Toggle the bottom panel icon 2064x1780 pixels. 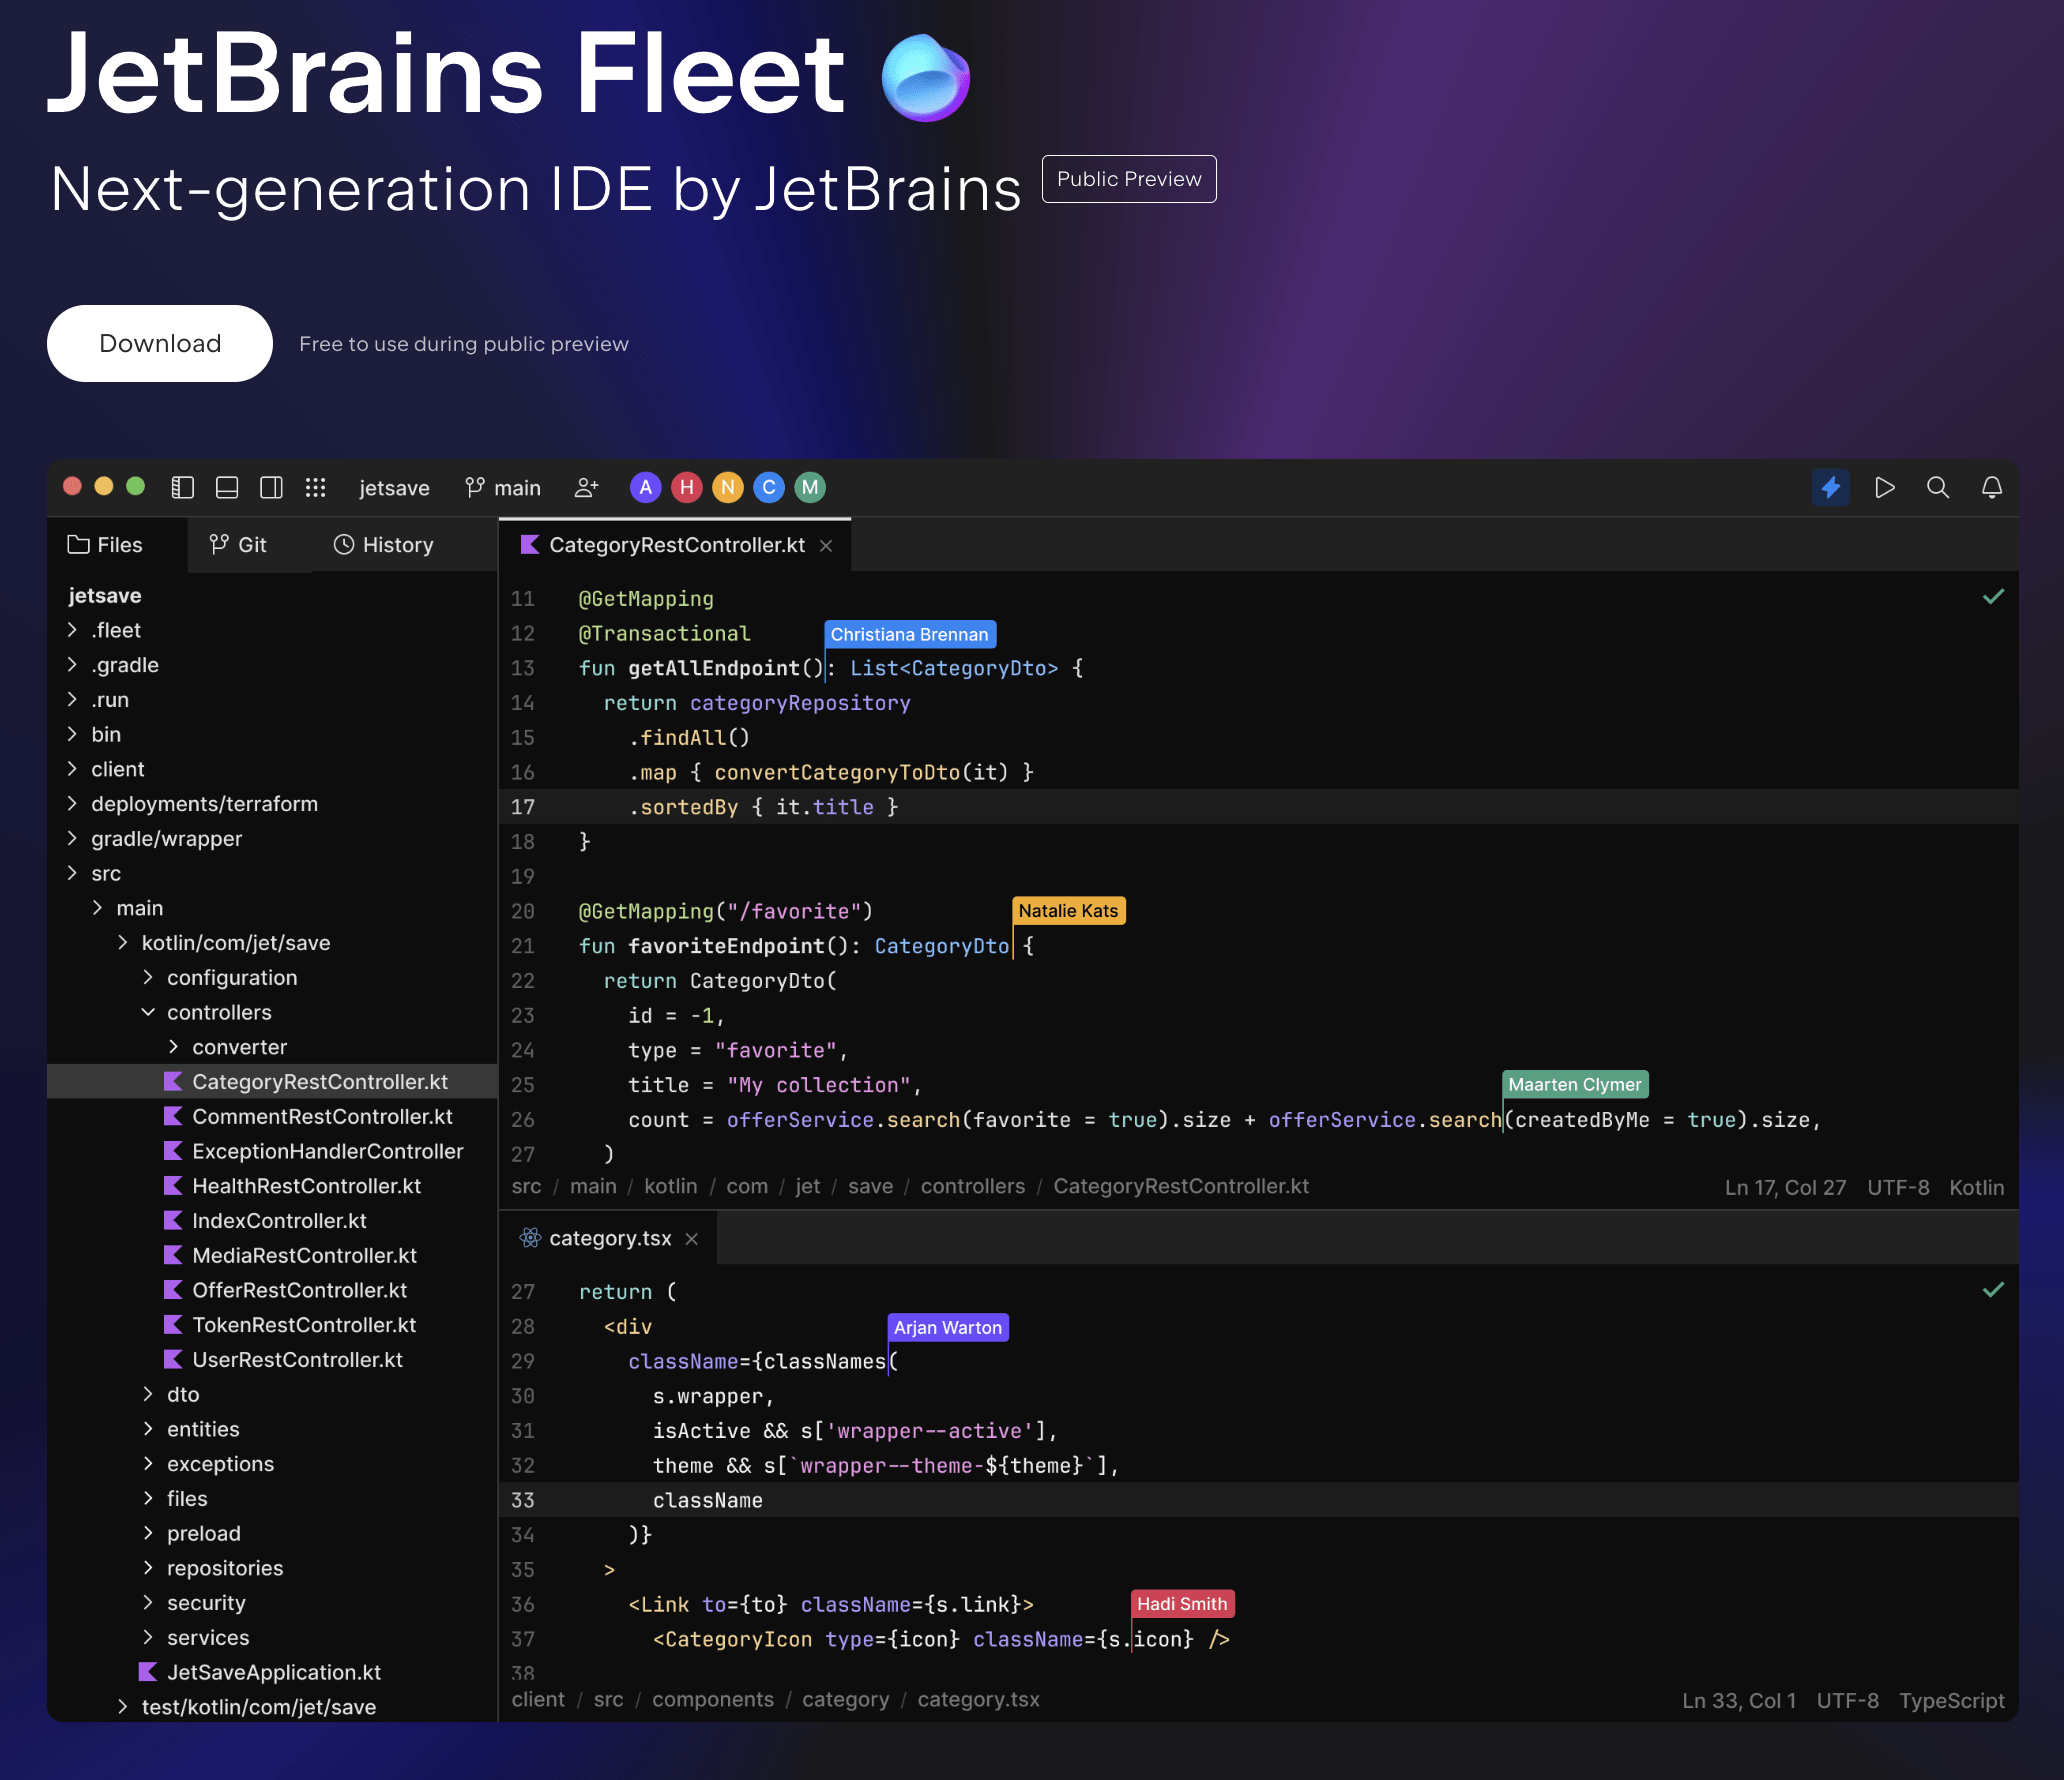tap(227, 487)
